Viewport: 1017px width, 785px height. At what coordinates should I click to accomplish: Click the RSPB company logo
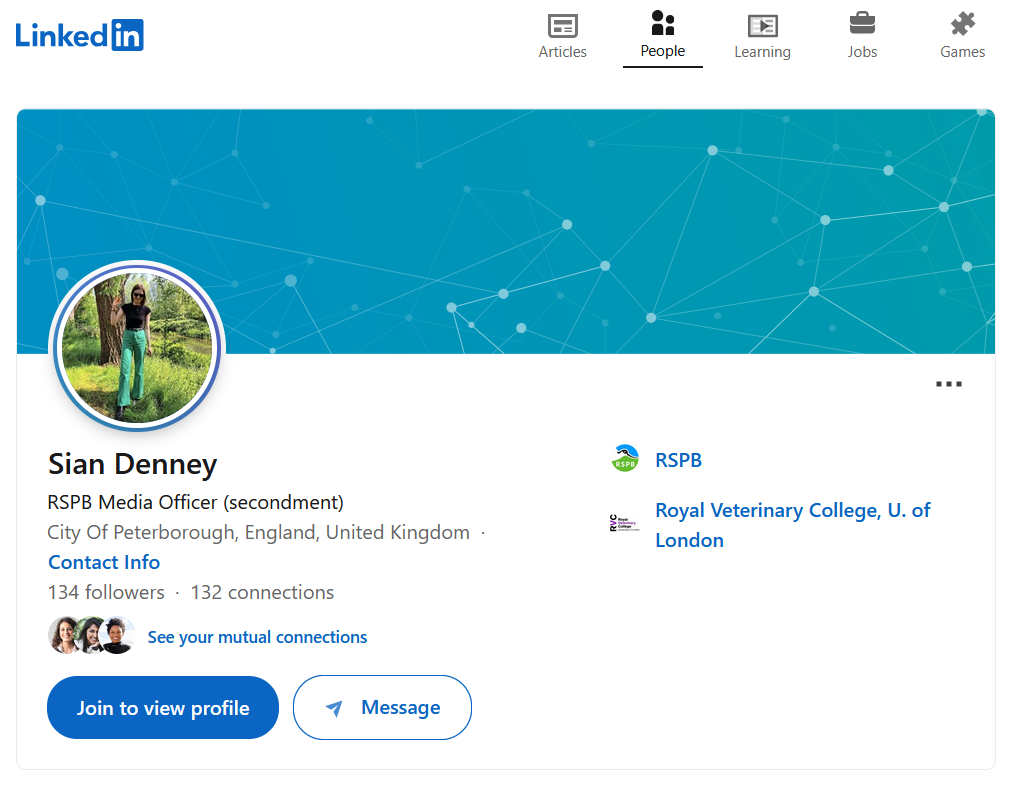625,459
